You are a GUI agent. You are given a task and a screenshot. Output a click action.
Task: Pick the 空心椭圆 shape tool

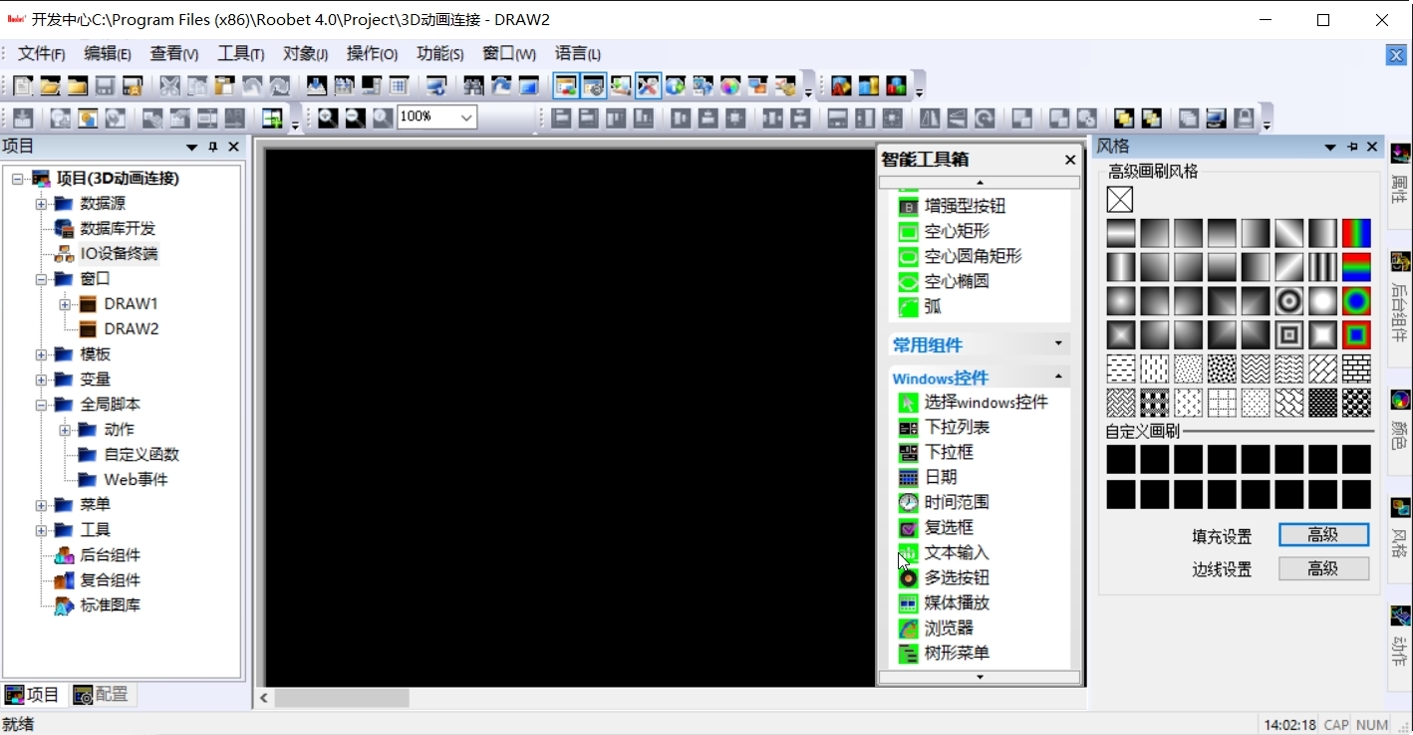pyautogui.click(x=956, y=281)
